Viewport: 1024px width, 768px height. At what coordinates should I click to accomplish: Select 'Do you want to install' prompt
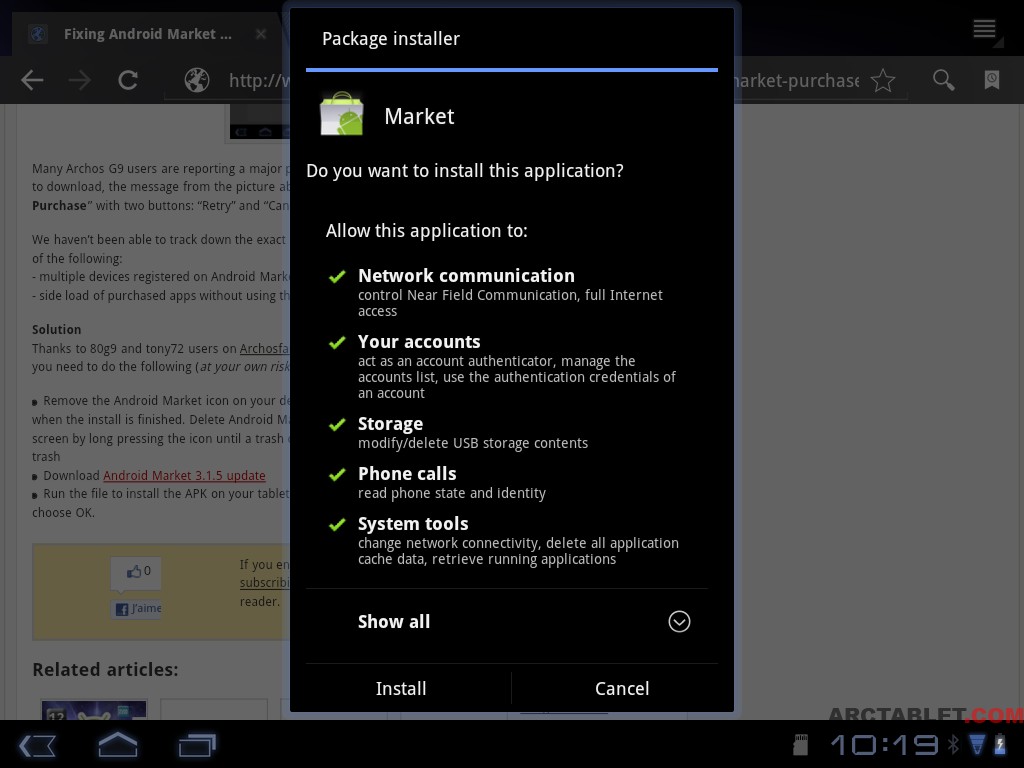pyautogui.click(x=464, y=171)
